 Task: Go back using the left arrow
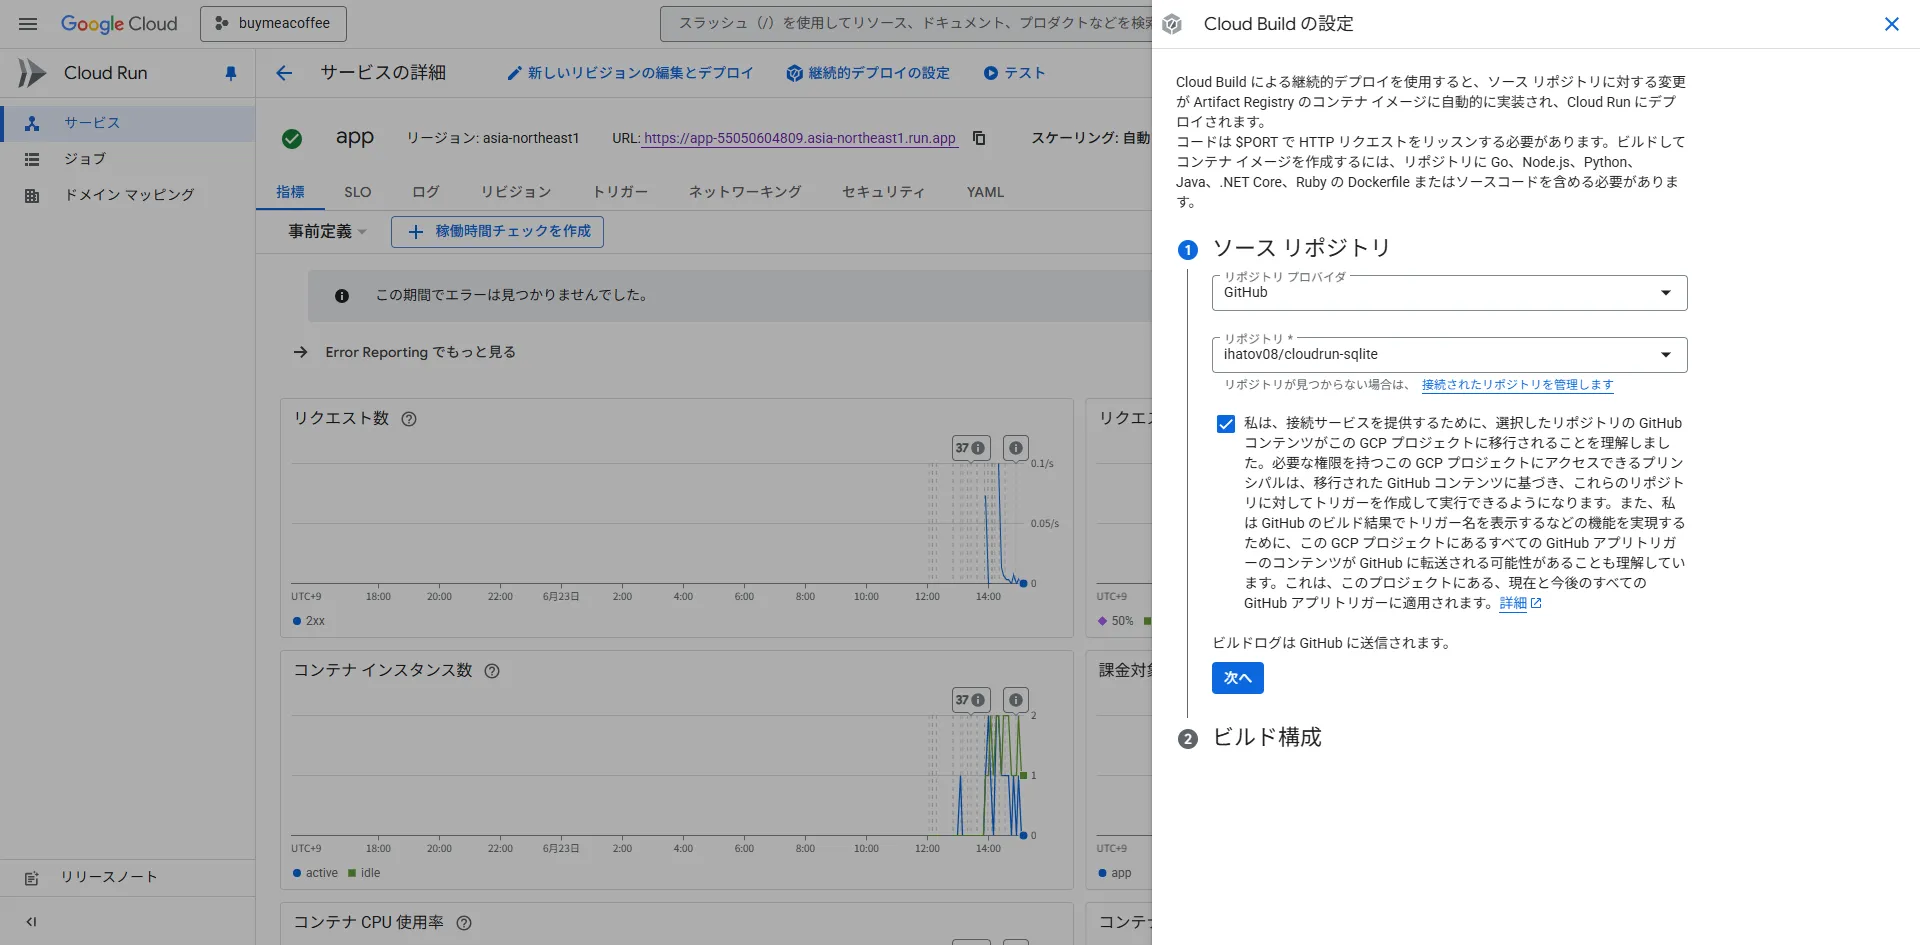coord(284,73)
